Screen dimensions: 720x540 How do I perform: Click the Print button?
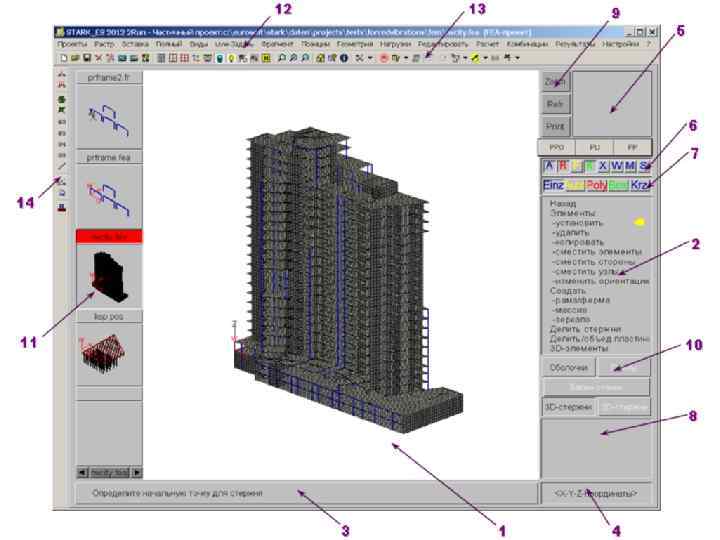pos(555,126)
